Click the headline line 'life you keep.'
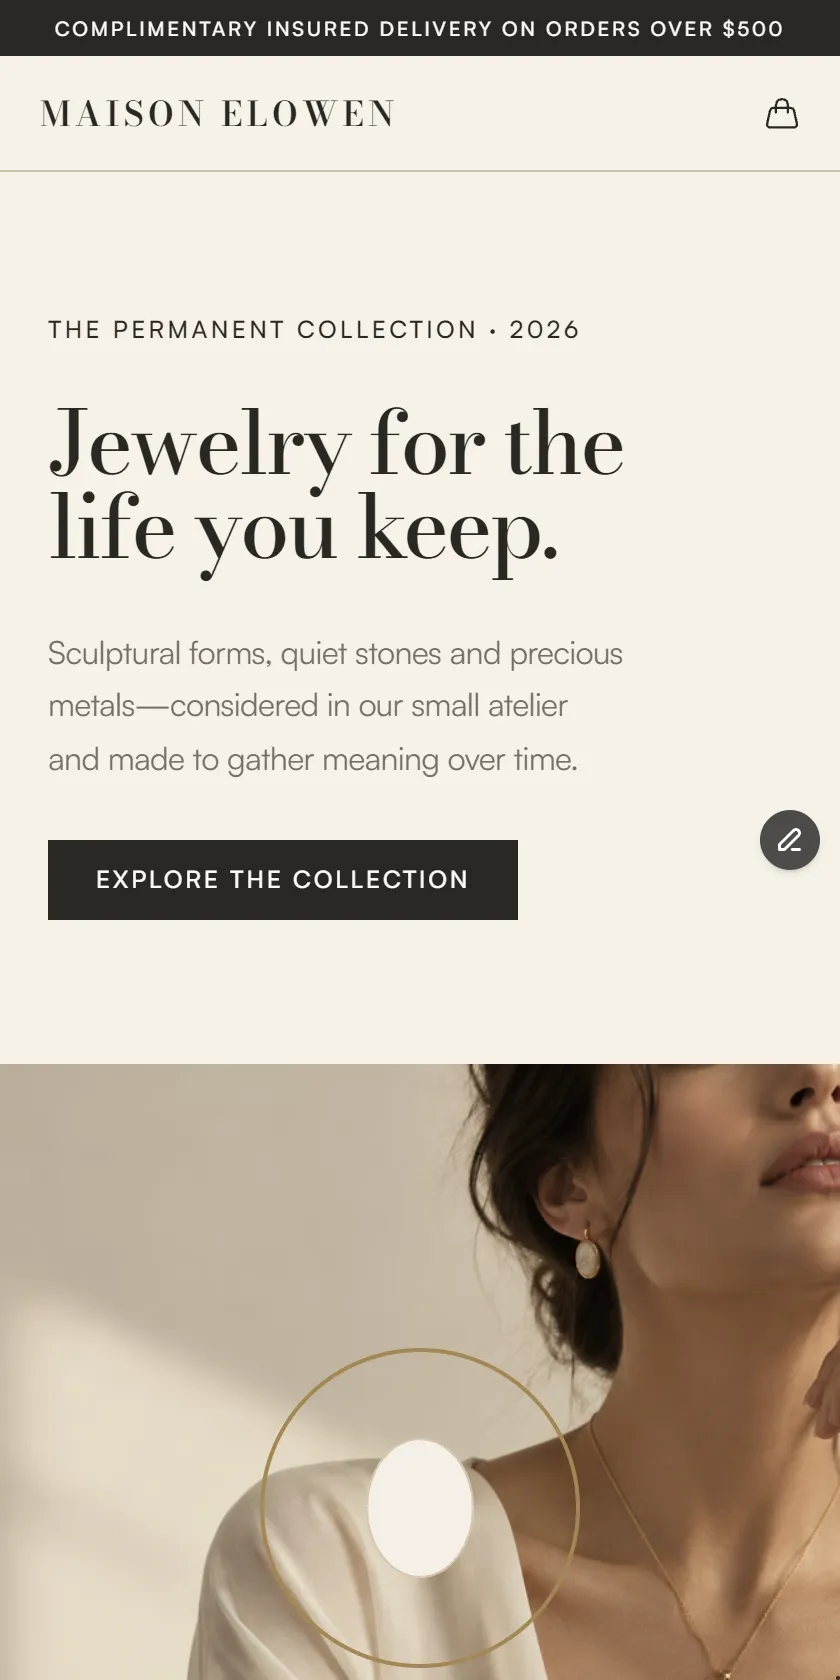This screenshot has width=840, height=1680. (304, 530)
